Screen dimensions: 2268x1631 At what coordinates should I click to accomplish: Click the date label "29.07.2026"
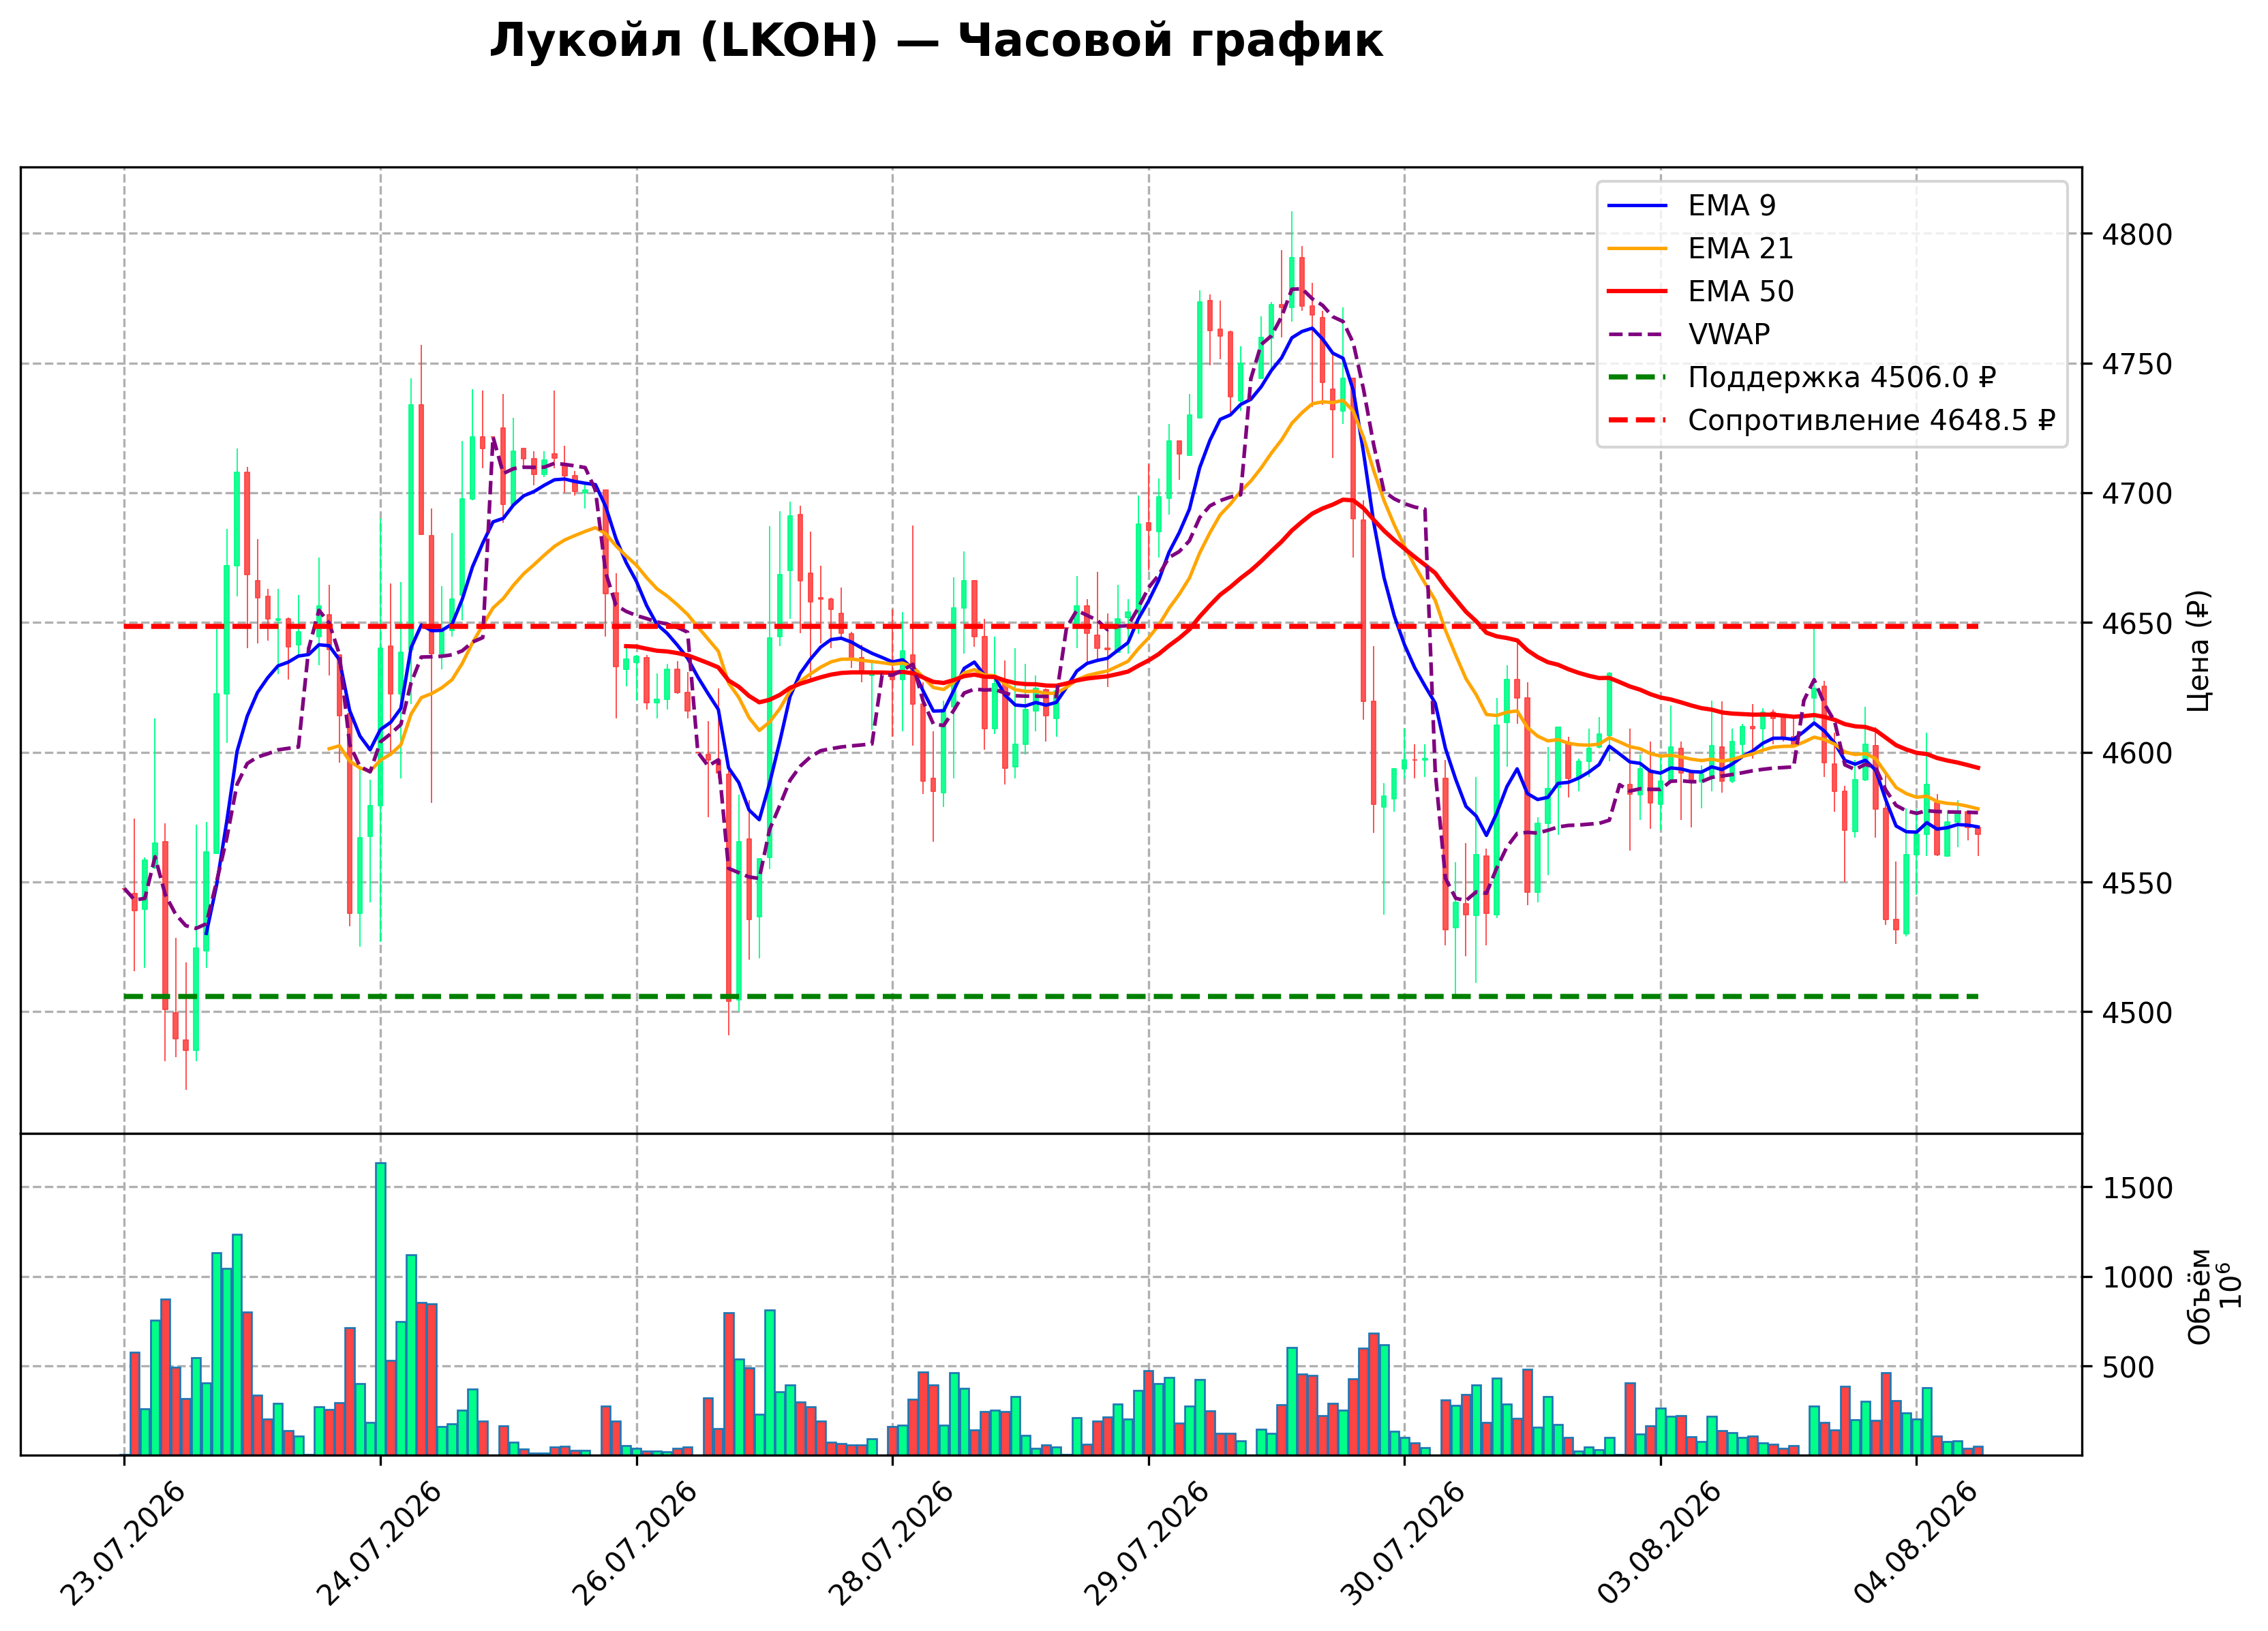click(x=1147, y=1544)
